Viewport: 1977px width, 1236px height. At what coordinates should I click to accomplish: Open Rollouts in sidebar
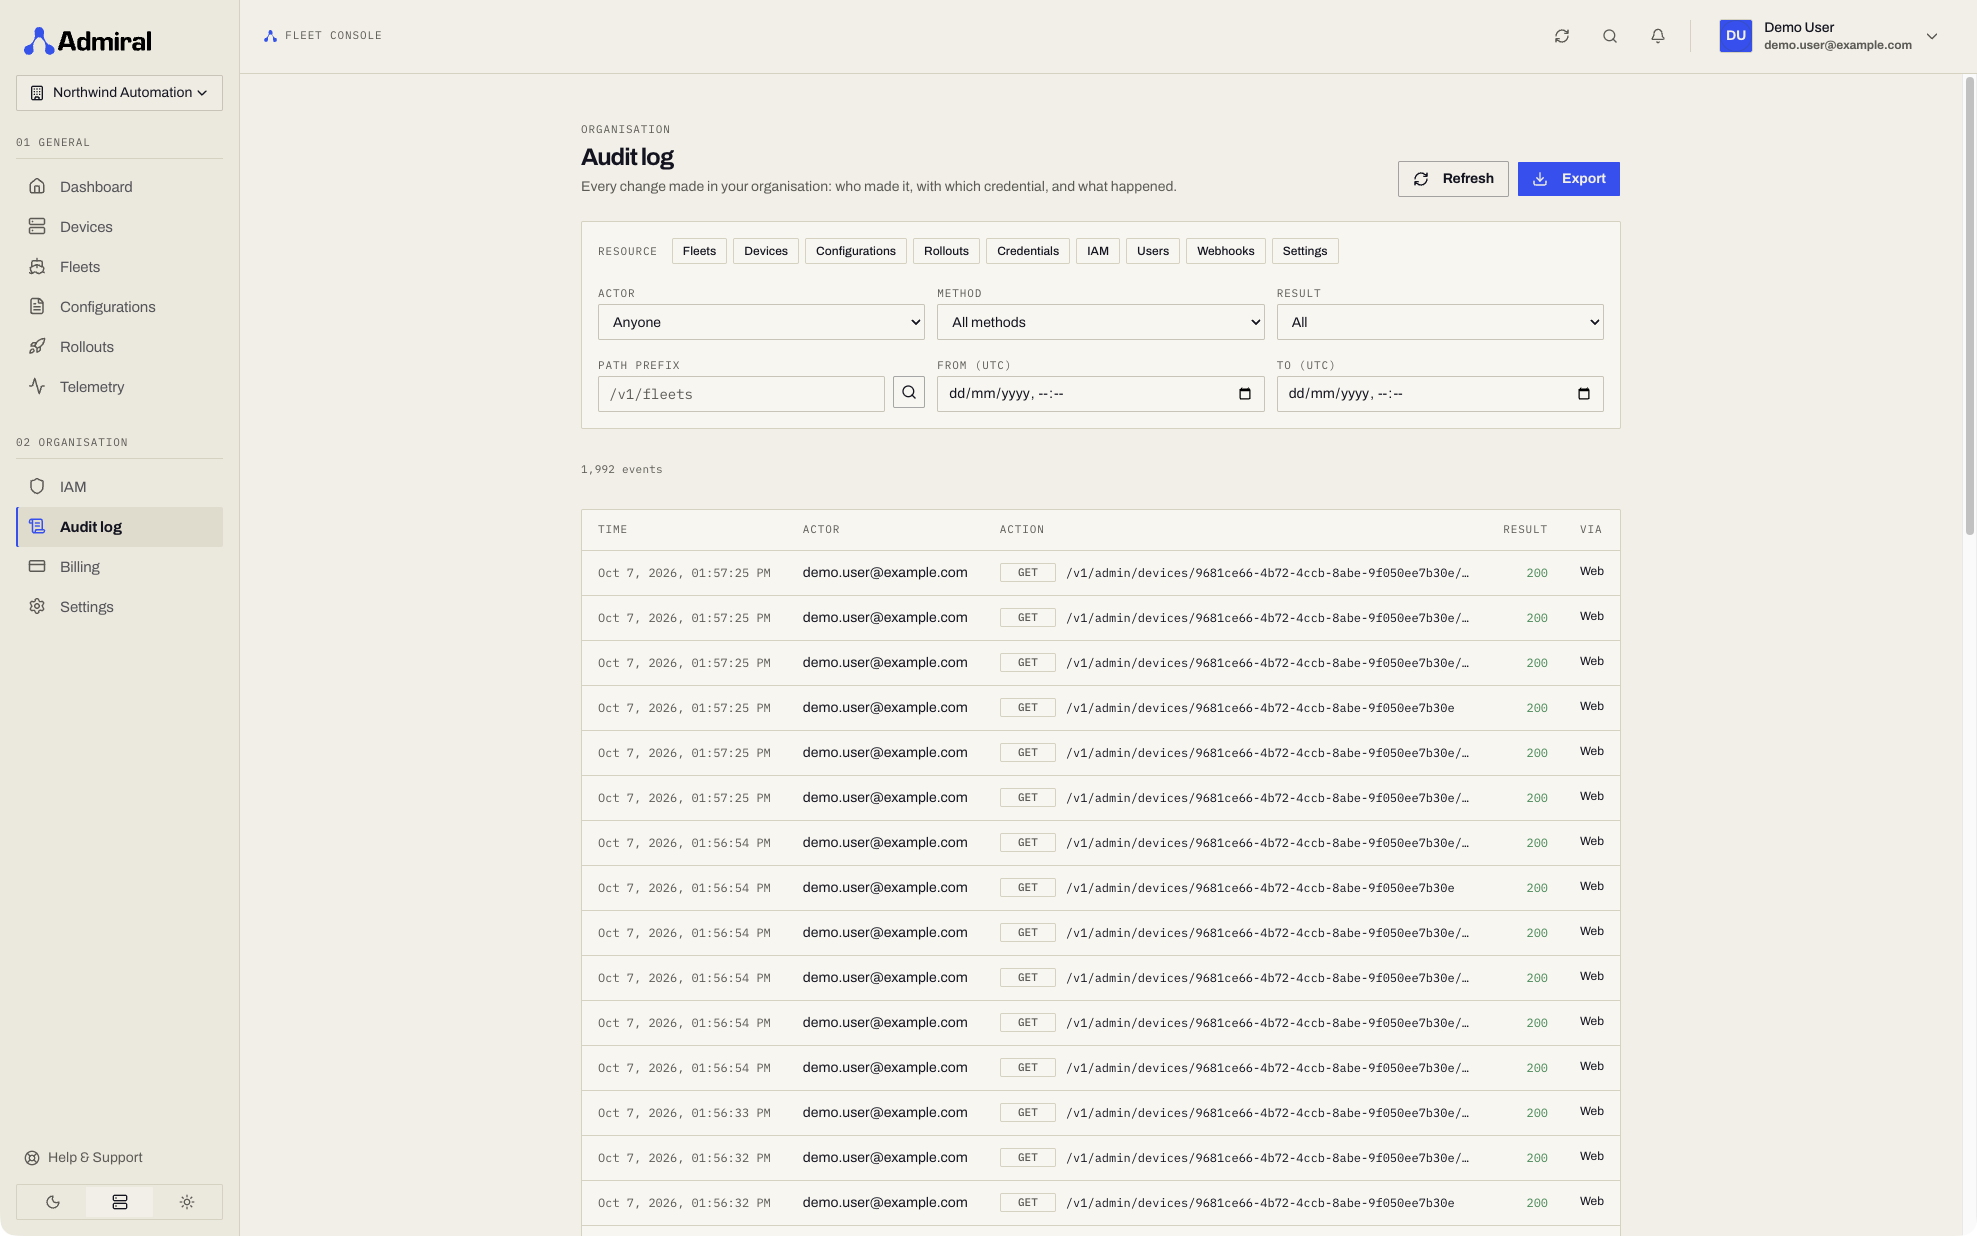pyautogui.click(x=120, y=347)
